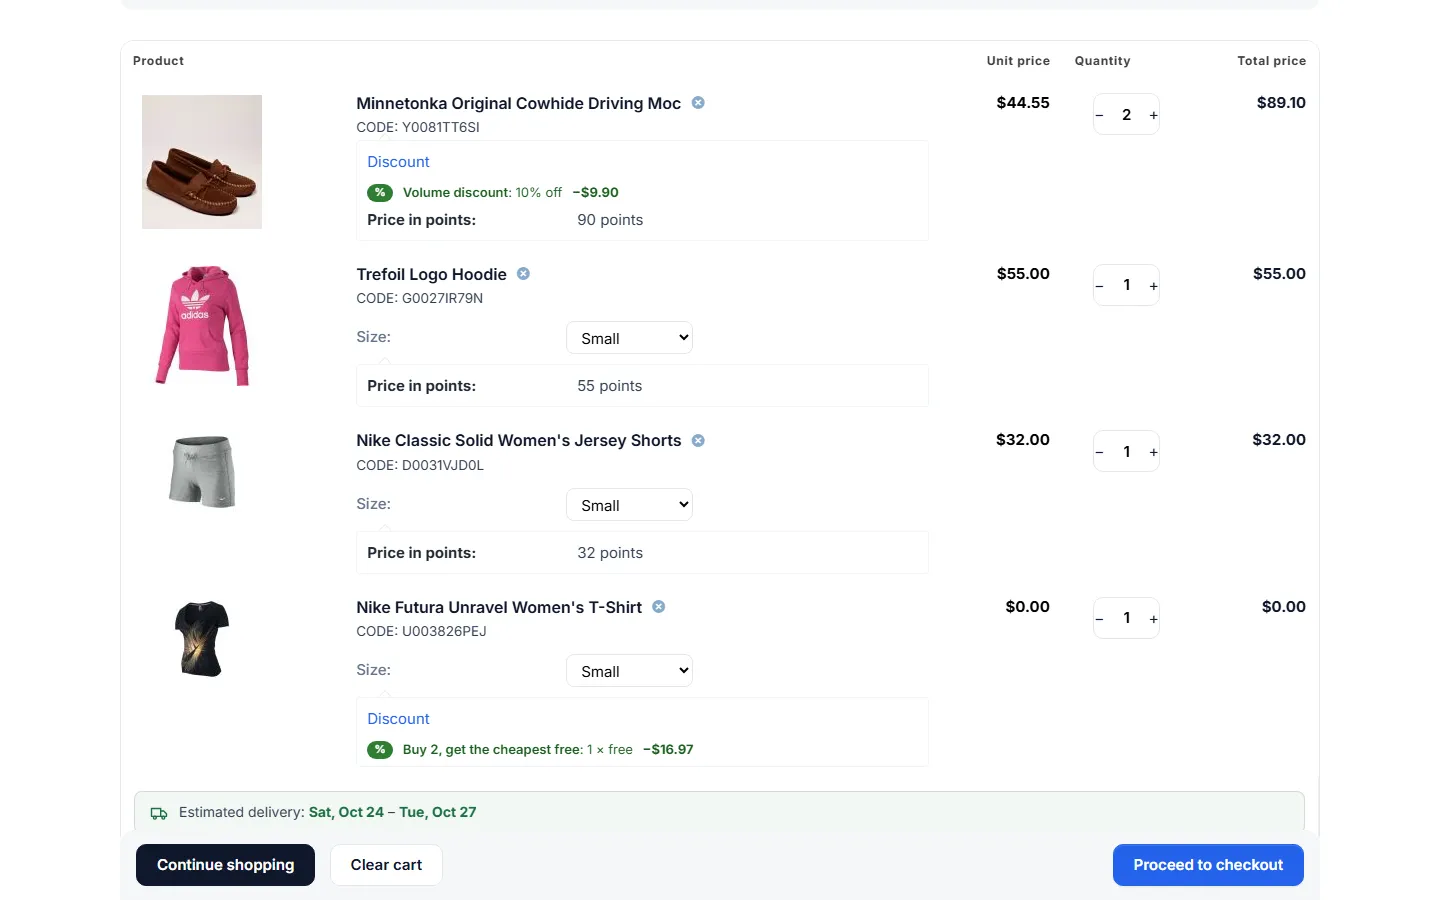This screenshot has width=1440, height=900.
Task: Click quantity field of Minnetonka Driving Moc
Action: tap(1126, 115)
